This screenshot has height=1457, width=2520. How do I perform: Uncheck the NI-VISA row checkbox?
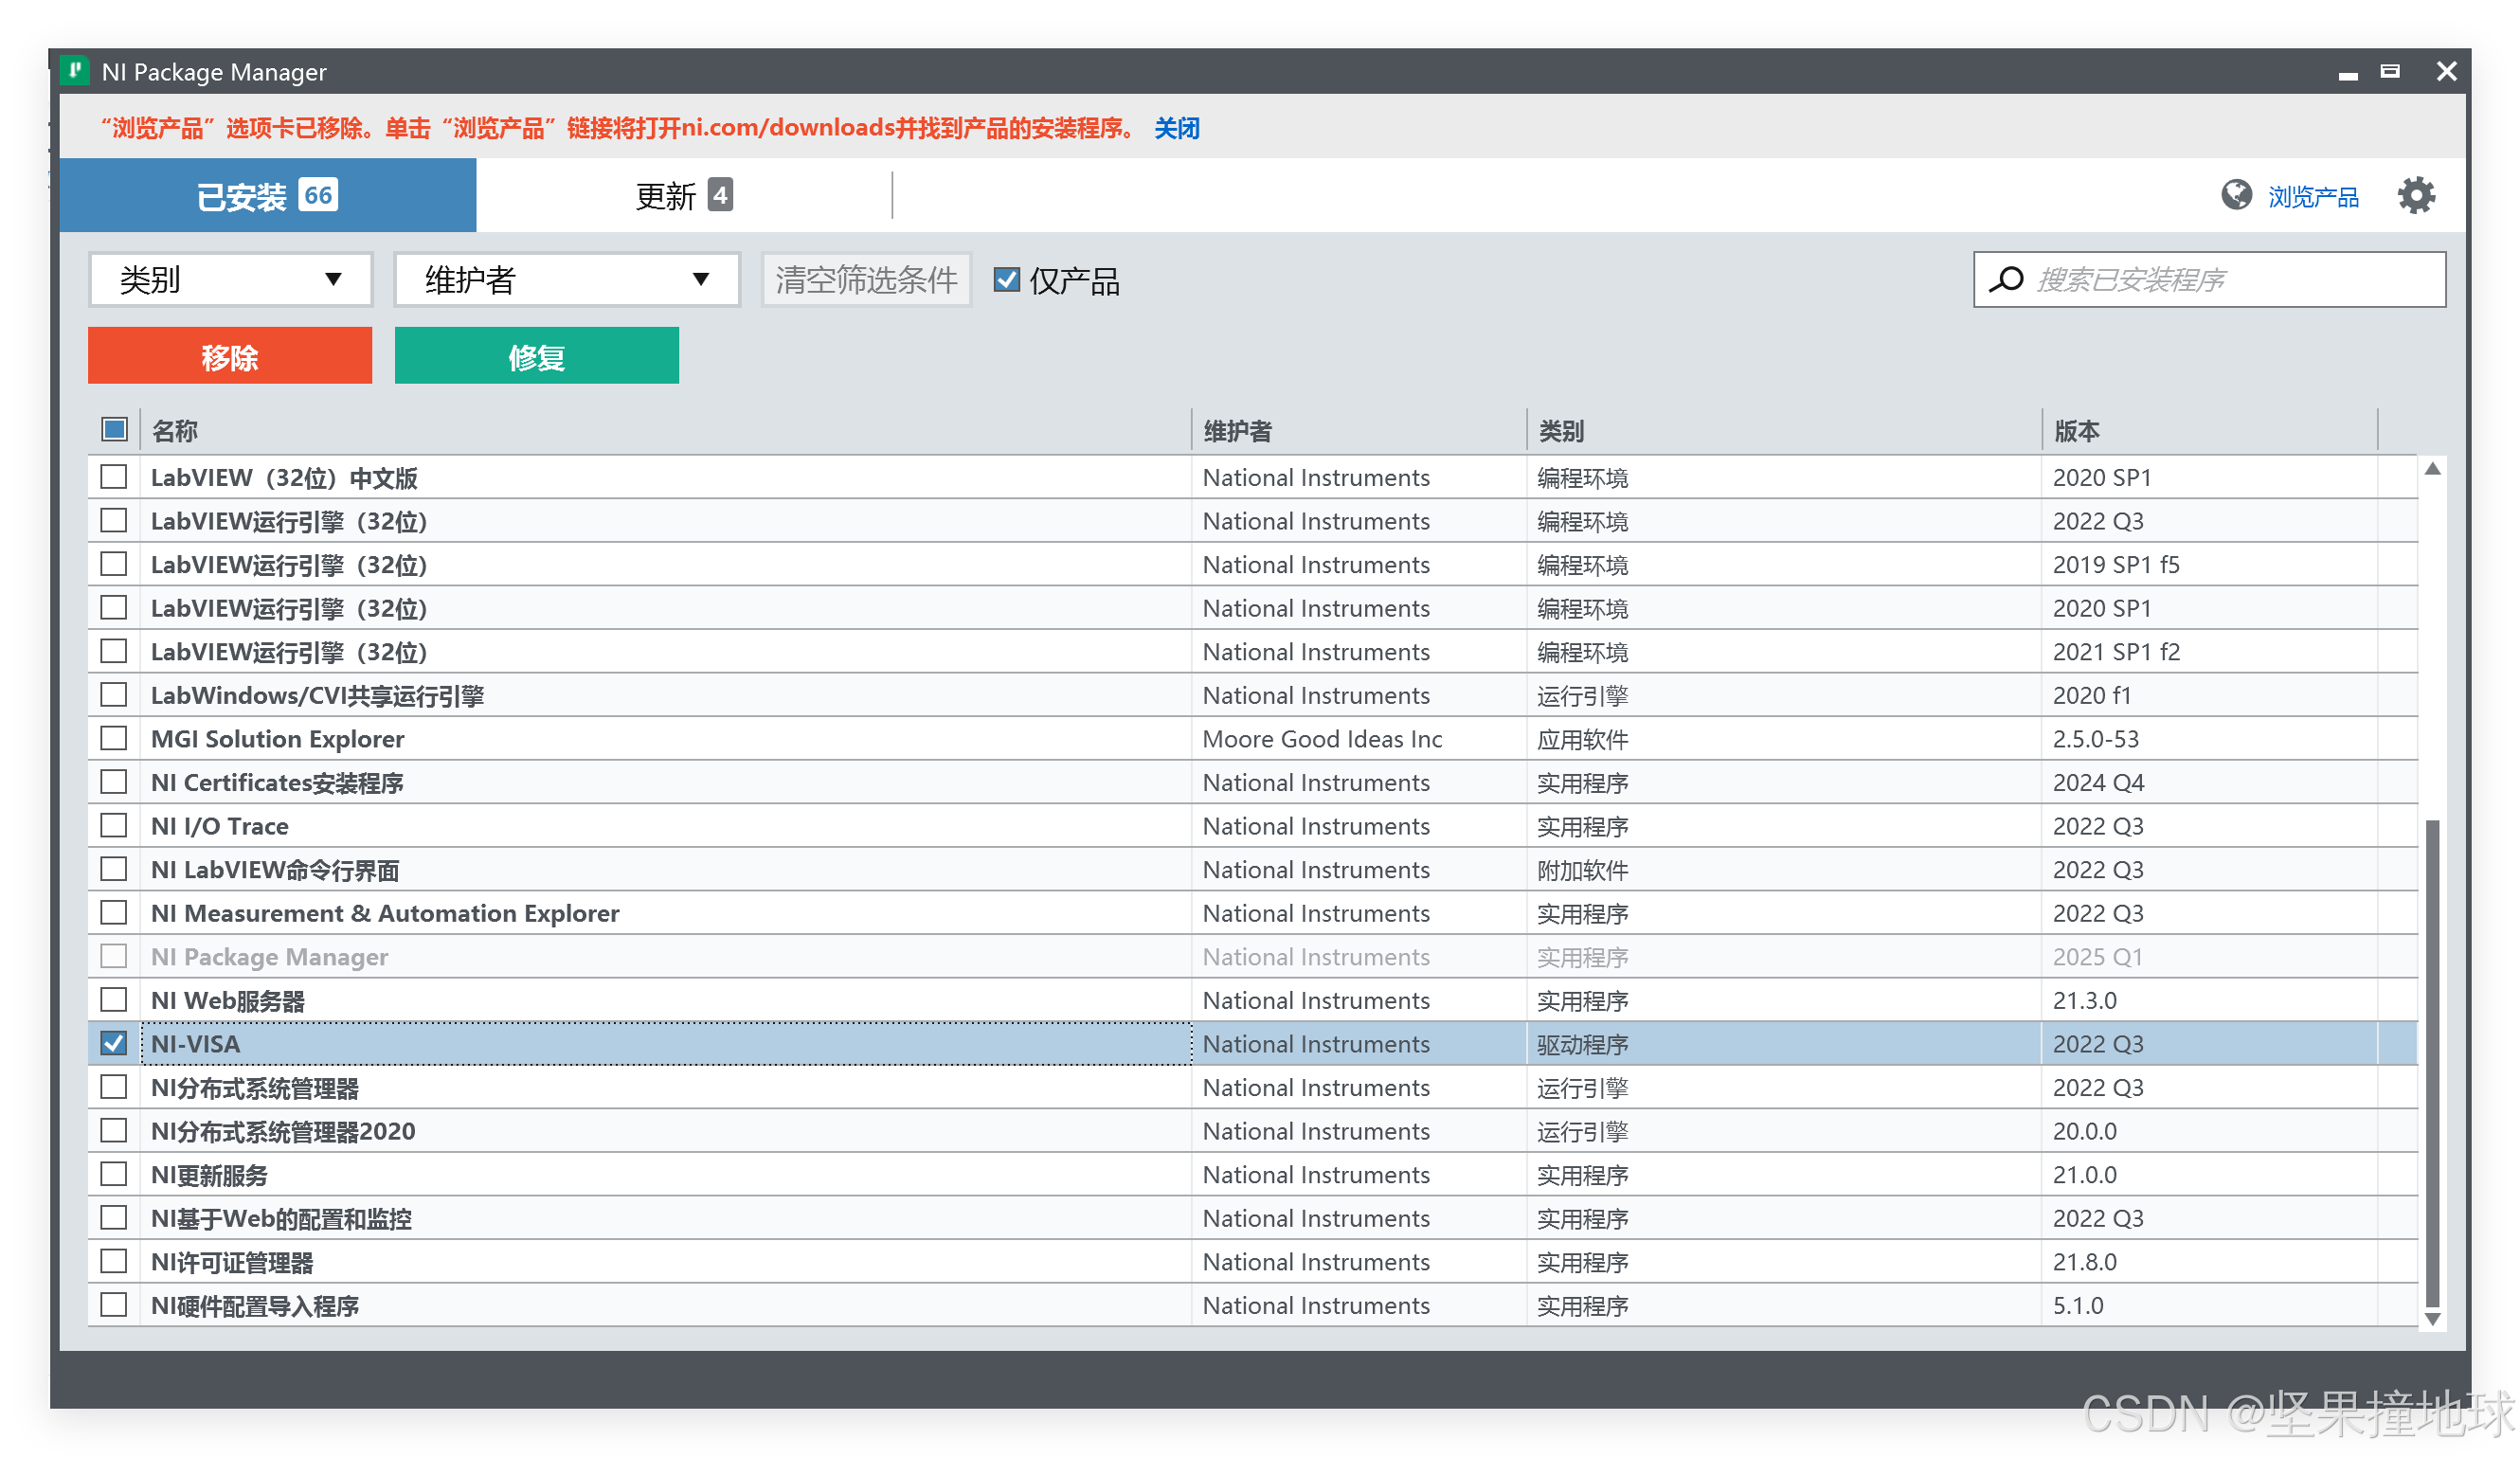(113, 1043)
